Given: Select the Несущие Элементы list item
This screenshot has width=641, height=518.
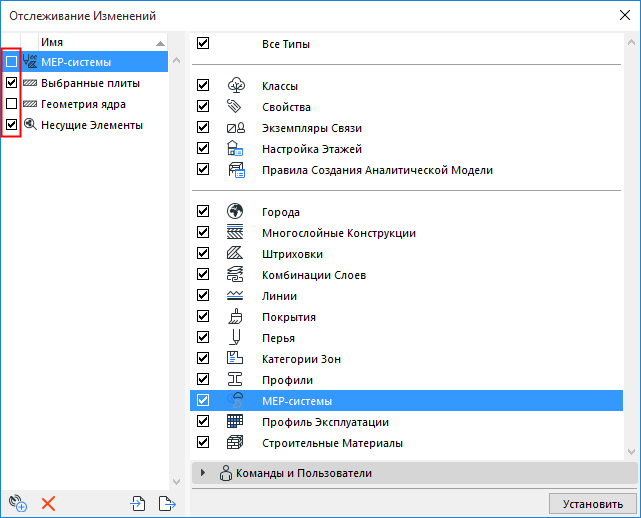Looking at the screenshot, I should (92, 125).
